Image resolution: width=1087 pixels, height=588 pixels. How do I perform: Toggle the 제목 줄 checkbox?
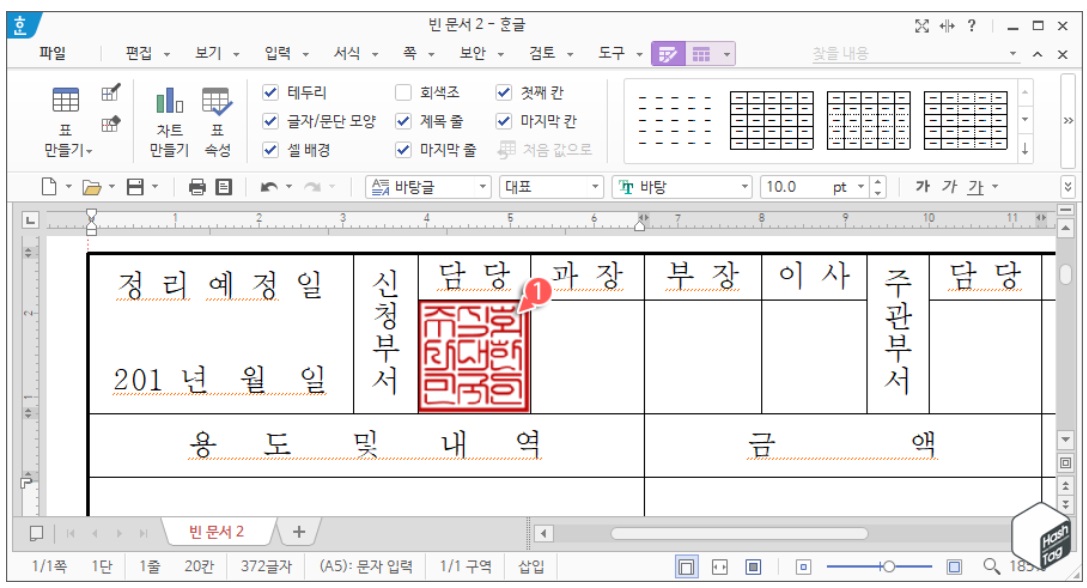pos(403,121)
